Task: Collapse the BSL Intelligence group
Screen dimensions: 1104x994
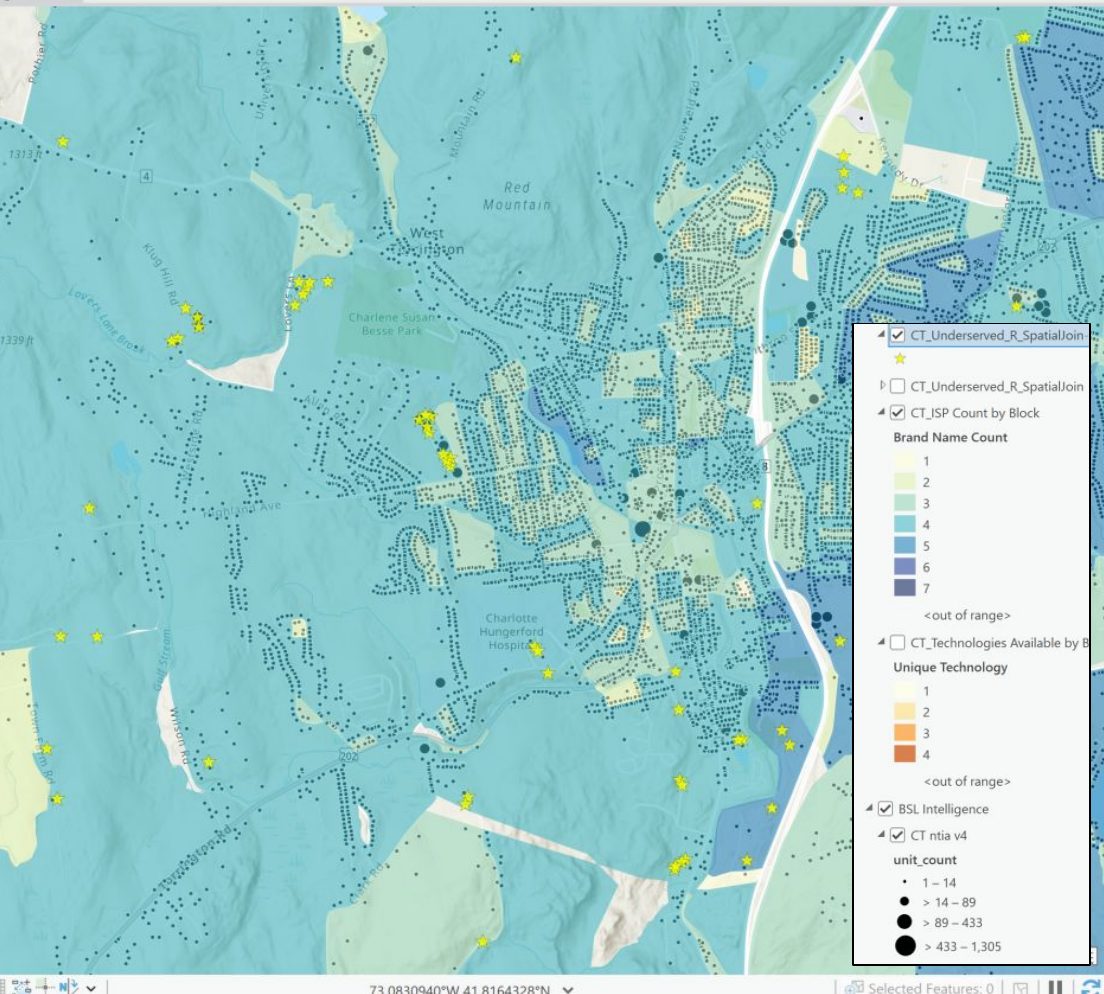Action: (870, 809)
